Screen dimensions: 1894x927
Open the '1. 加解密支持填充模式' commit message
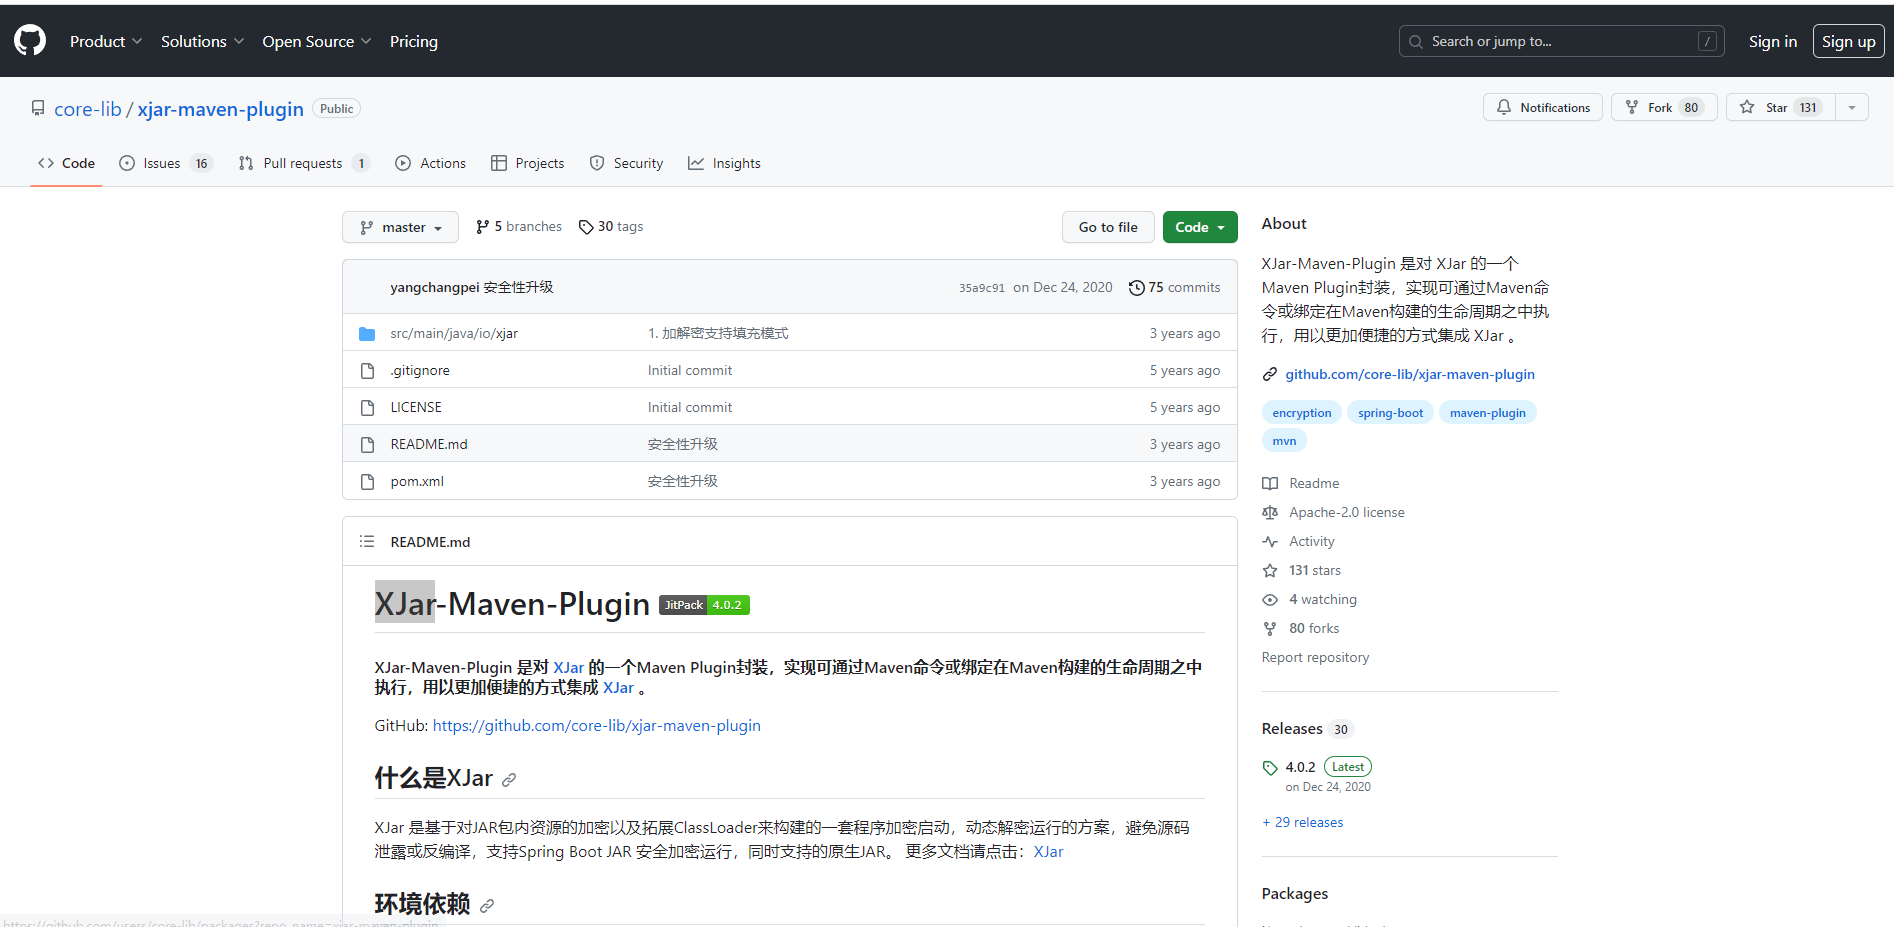(x=718, y=333)
